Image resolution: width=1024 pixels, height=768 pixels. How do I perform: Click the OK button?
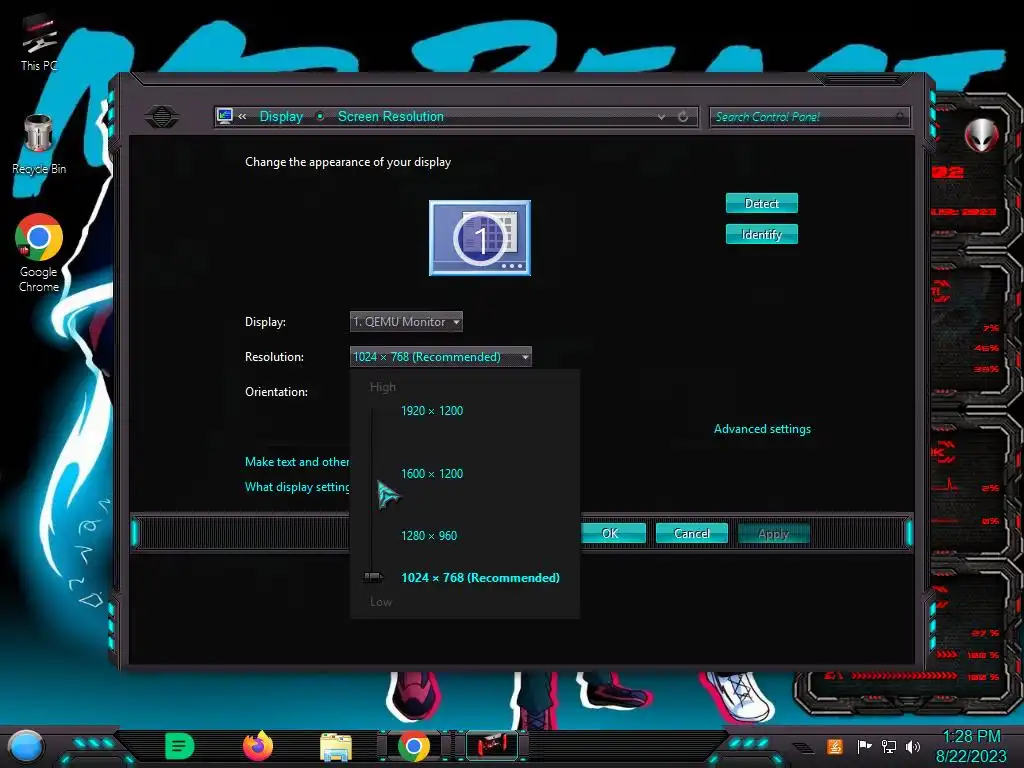[613, 534]
